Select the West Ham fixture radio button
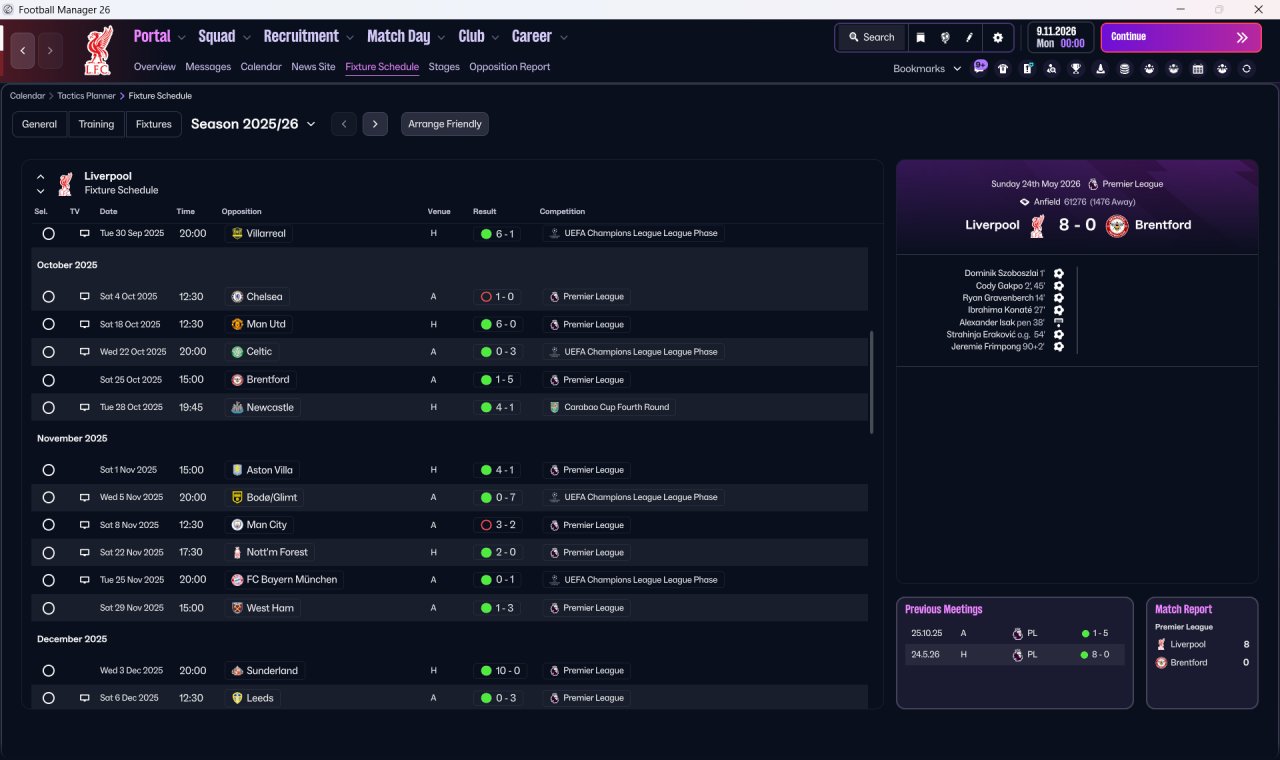 pyautogui.click(x=48, y=608)
